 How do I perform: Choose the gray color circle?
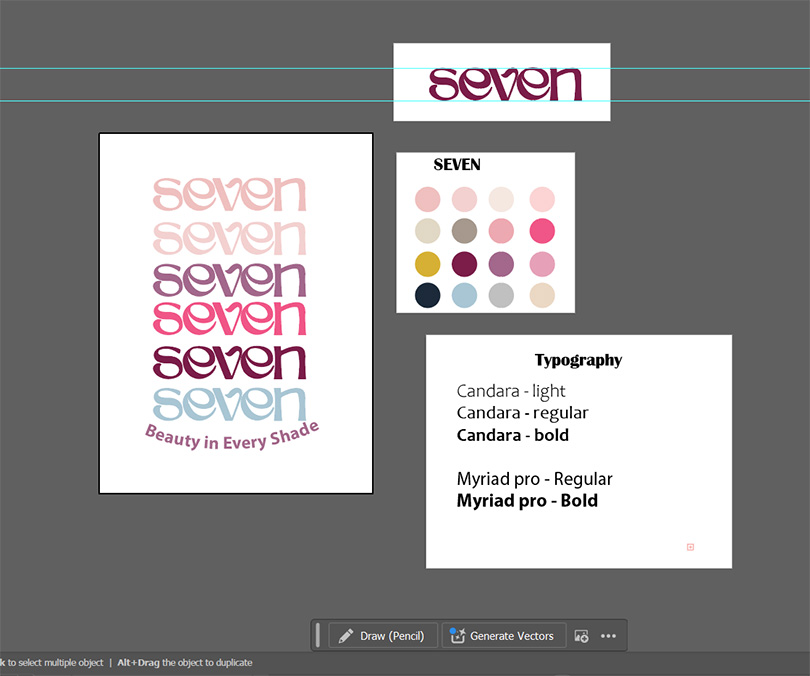pyautogui.click(x=502, y=295)
